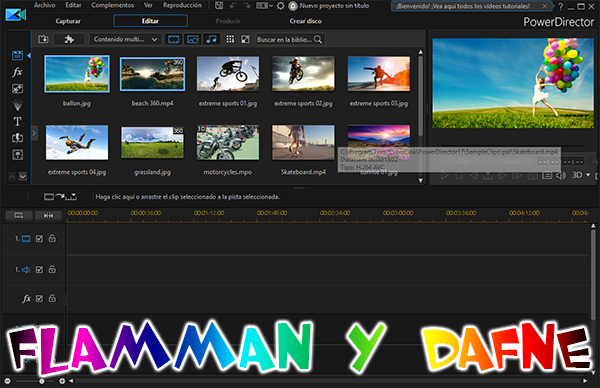Switch to the Editar mode tab
The image size is (600, 388).
(150, 21)
